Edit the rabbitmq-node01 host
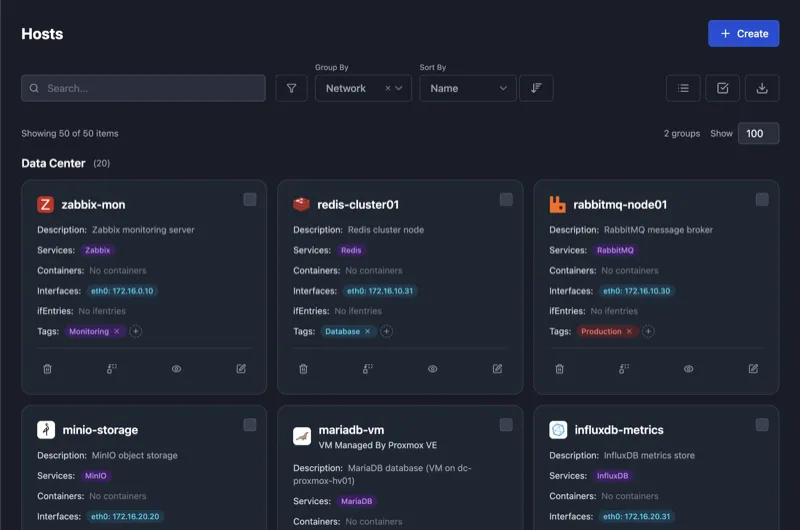 click(753, 369)
